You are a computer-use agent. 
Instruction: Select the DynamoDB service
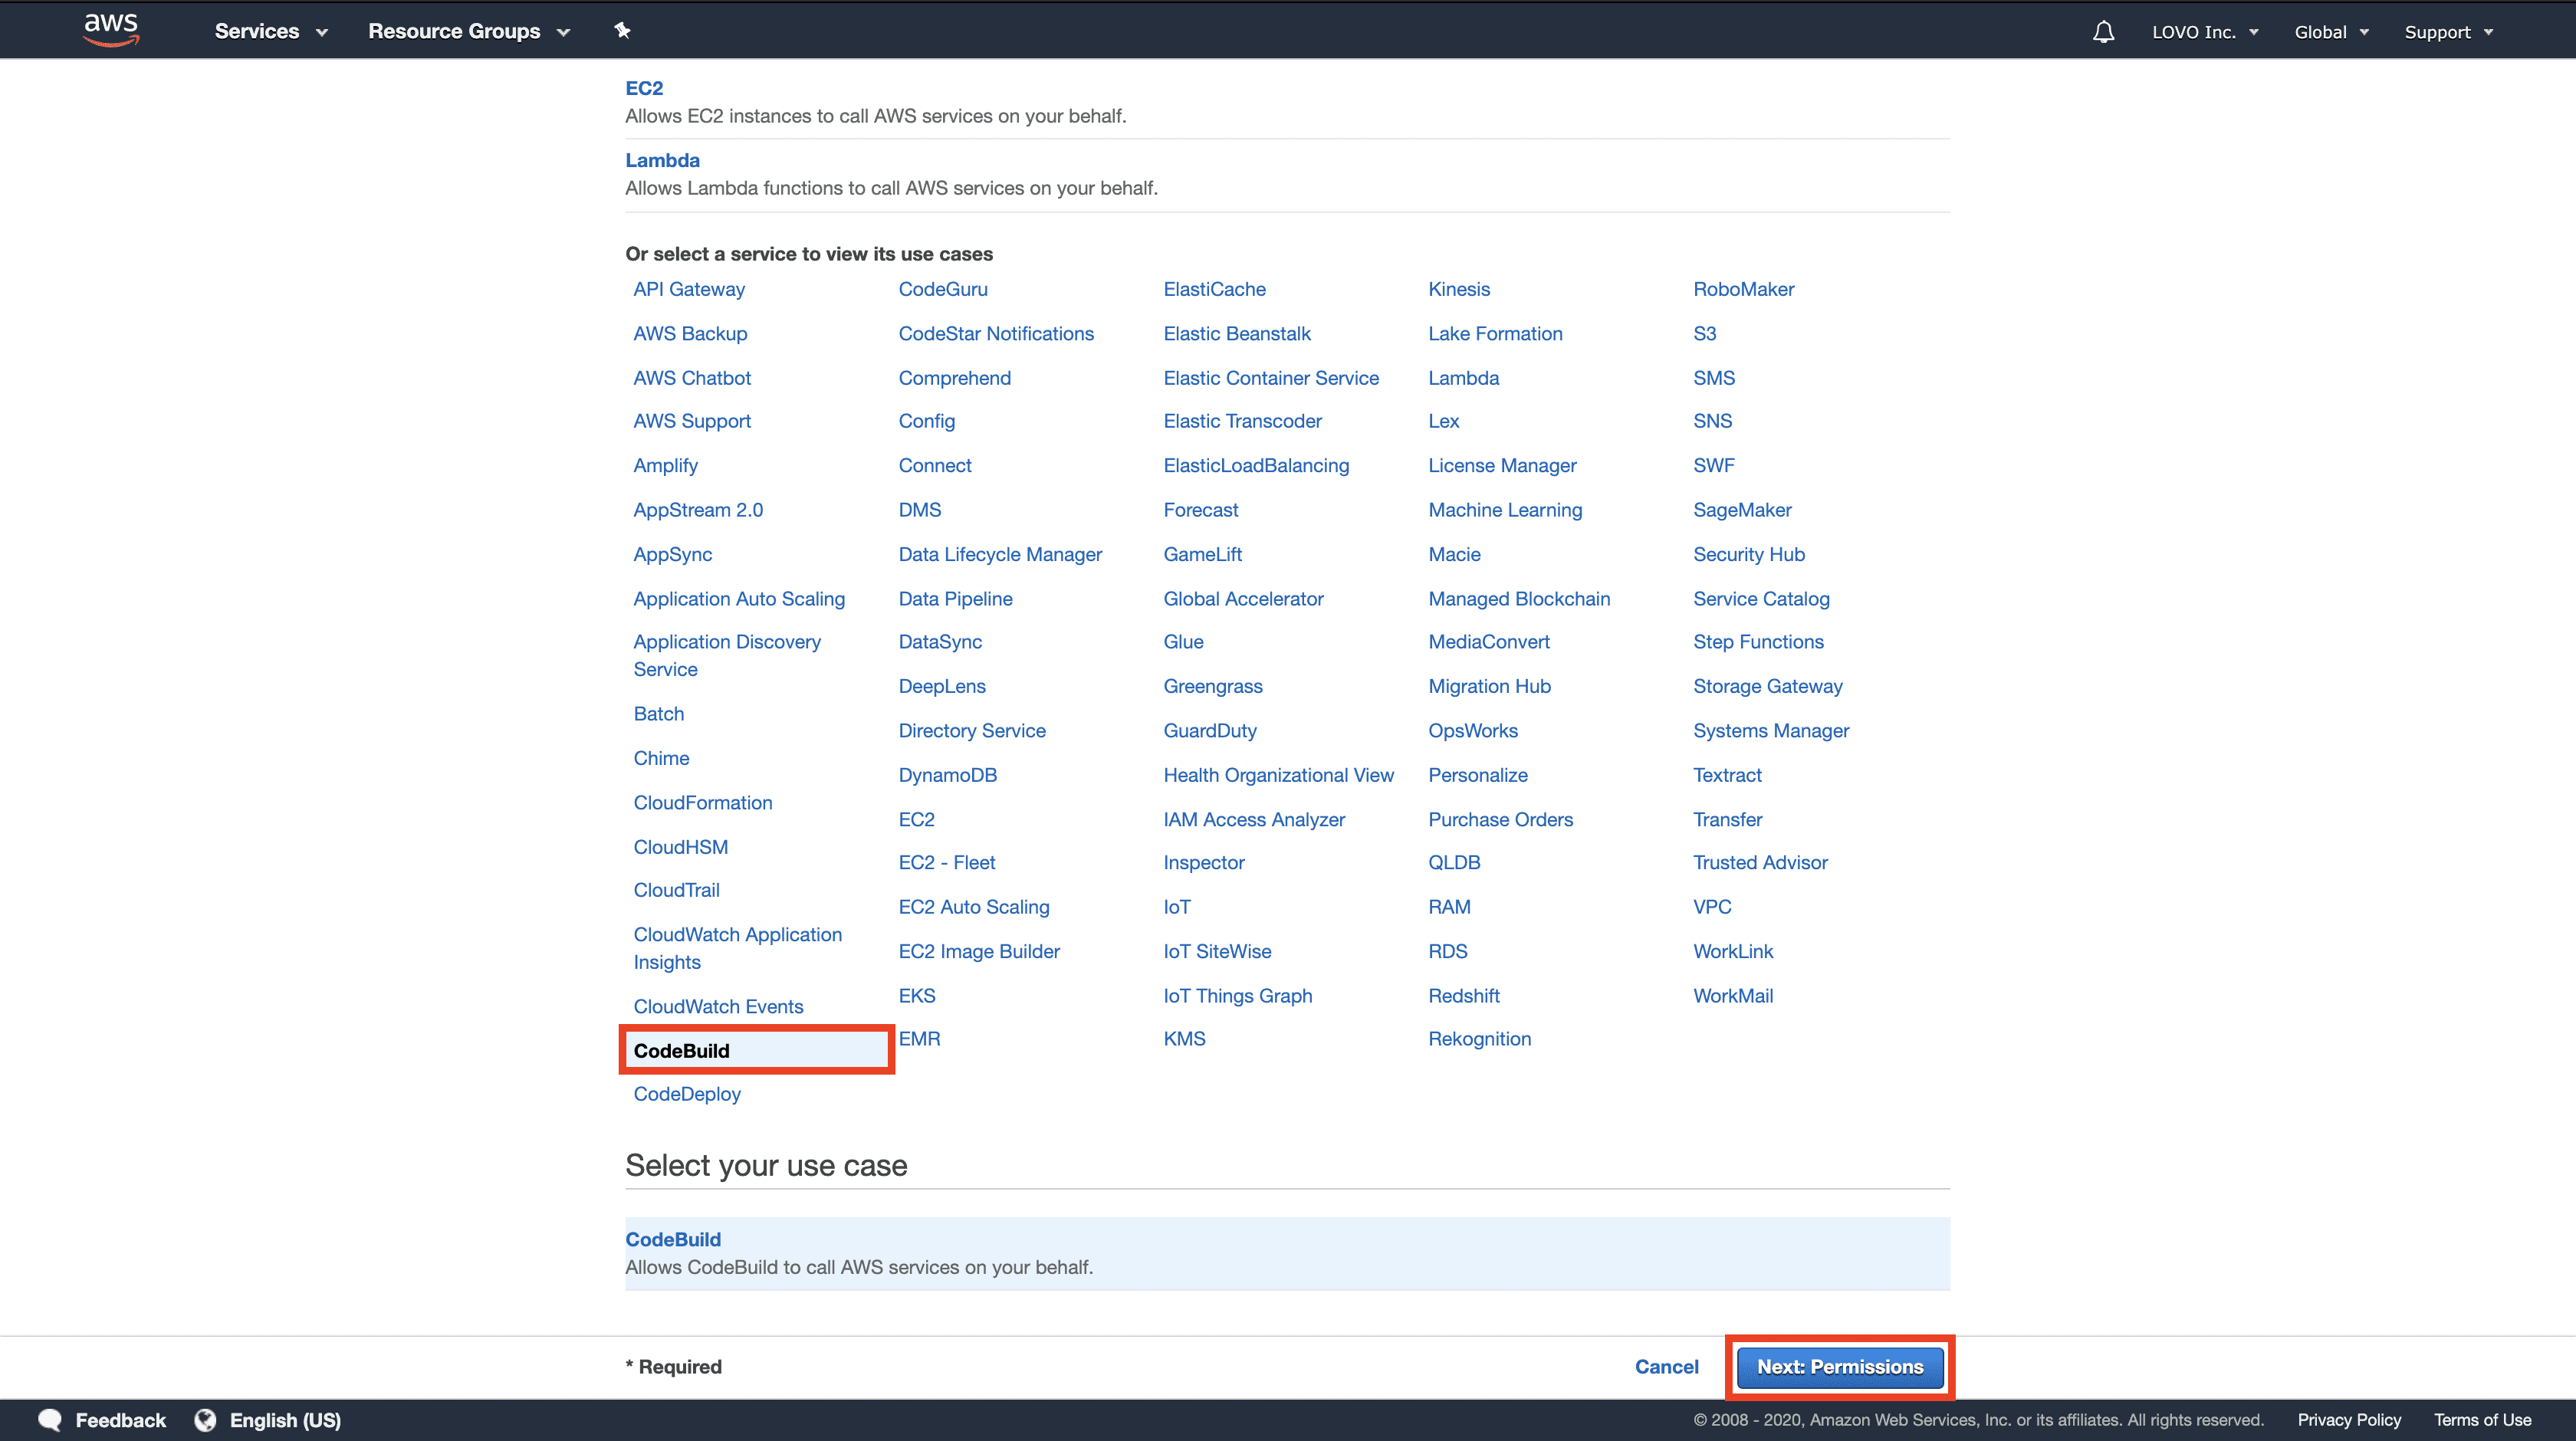[947, 775]
